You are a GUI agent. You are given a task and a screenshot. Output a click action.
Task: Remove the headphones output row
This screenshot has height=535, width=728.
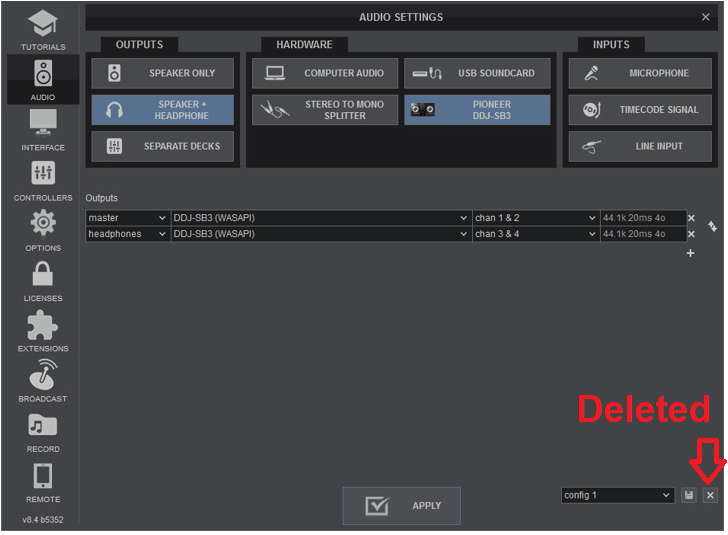tap(691, 234)
